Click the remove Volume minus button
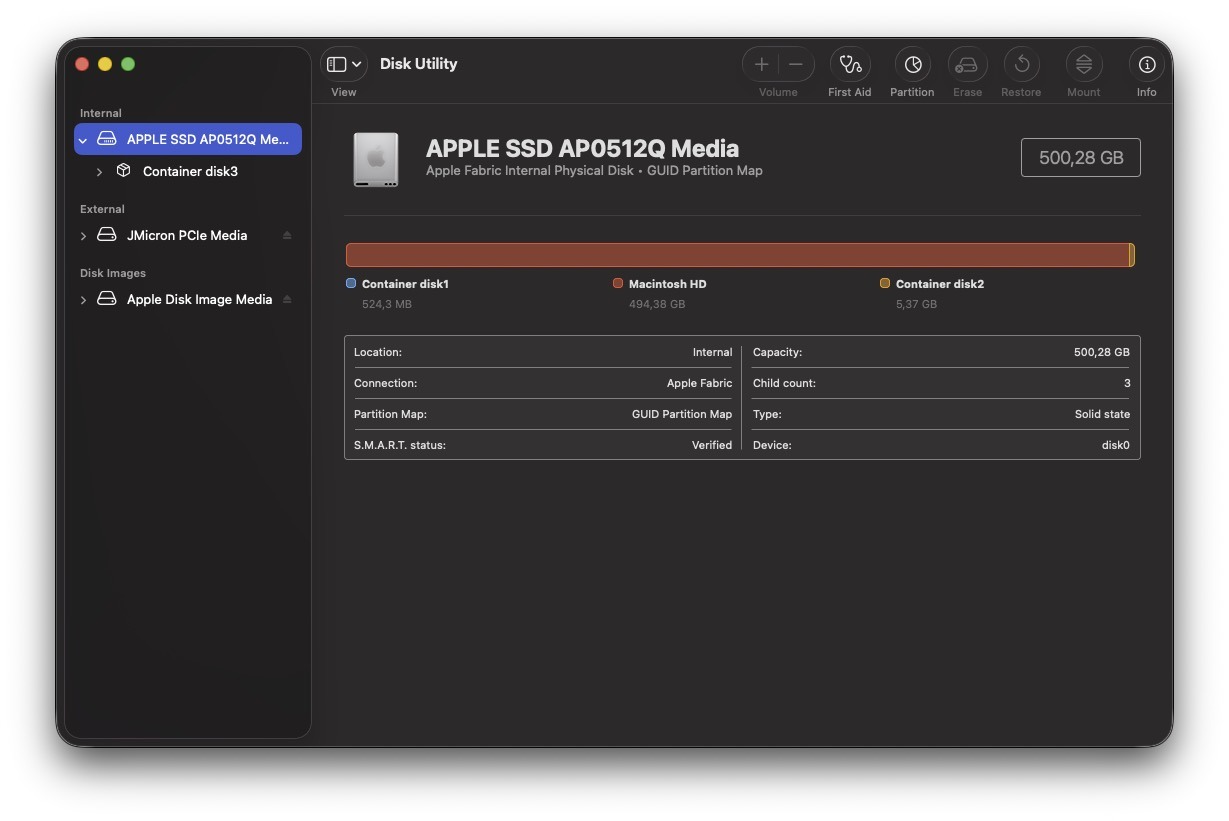1229x821 pixels. [796, 64]
